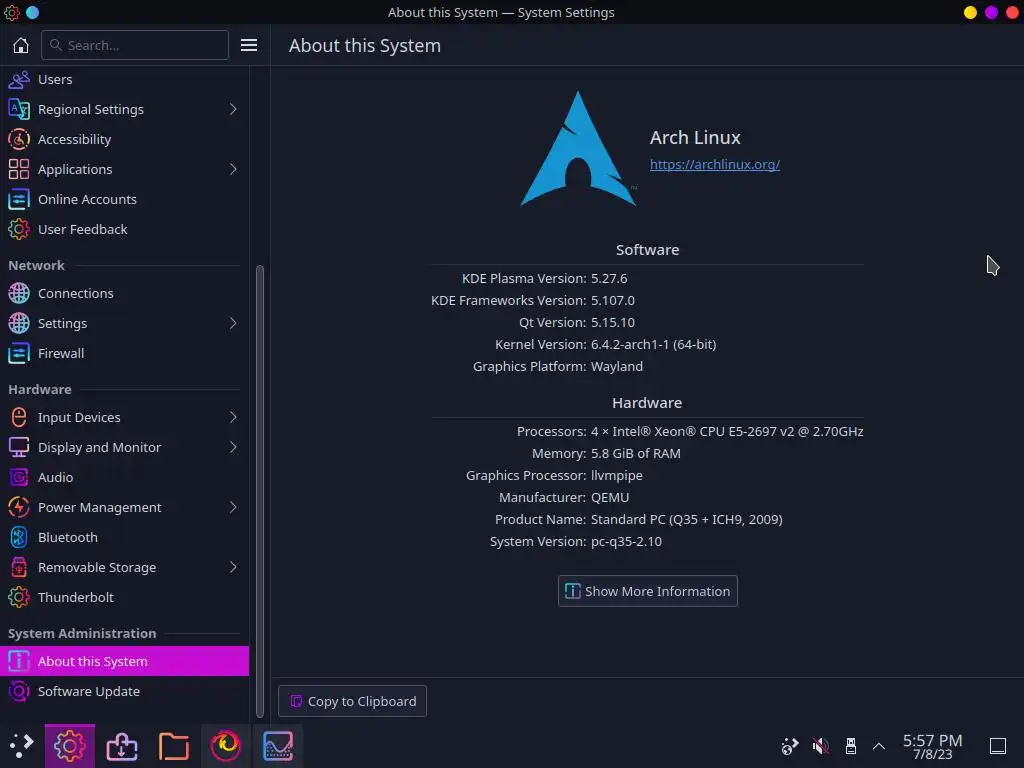Click the Graphics Processor value llvmpipe

pos(616,475)
